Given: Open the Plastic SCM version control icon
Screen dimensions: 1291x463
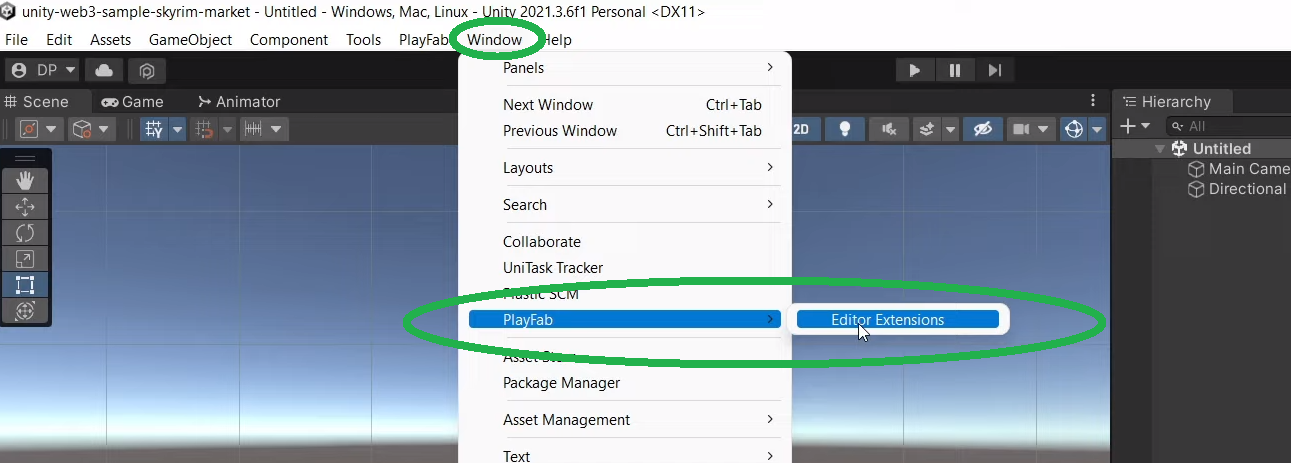Looking at the screenshot, I should click(146, 70).
